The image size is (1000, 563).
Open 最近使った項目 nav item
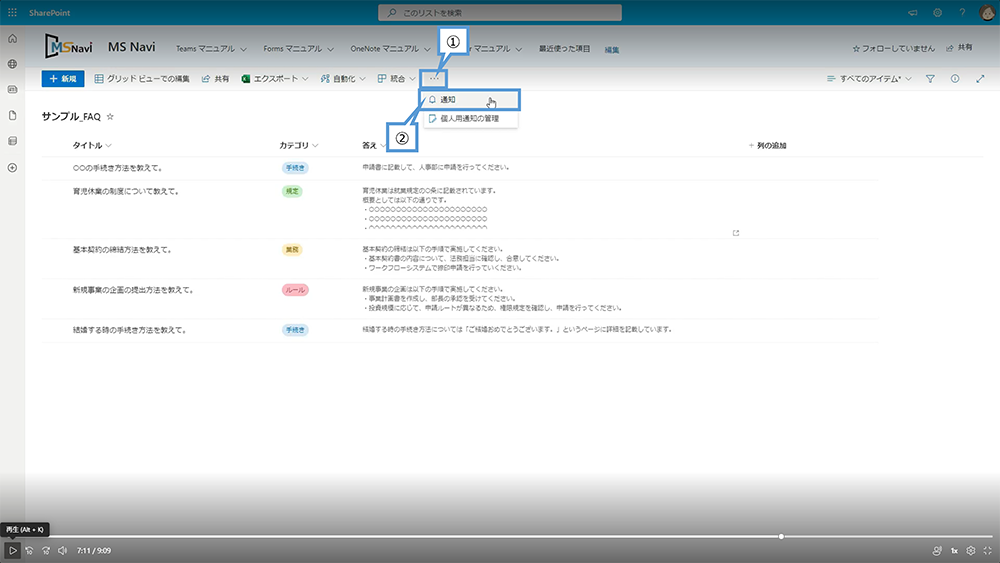pyautogui.click(x=564, y=49)
